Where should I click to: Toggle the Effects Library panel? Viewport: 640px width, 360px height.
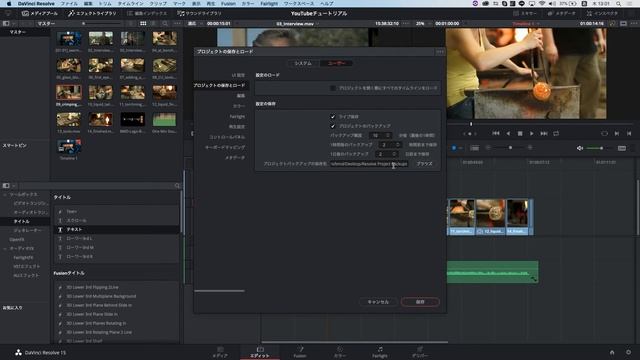pos(92,13)
